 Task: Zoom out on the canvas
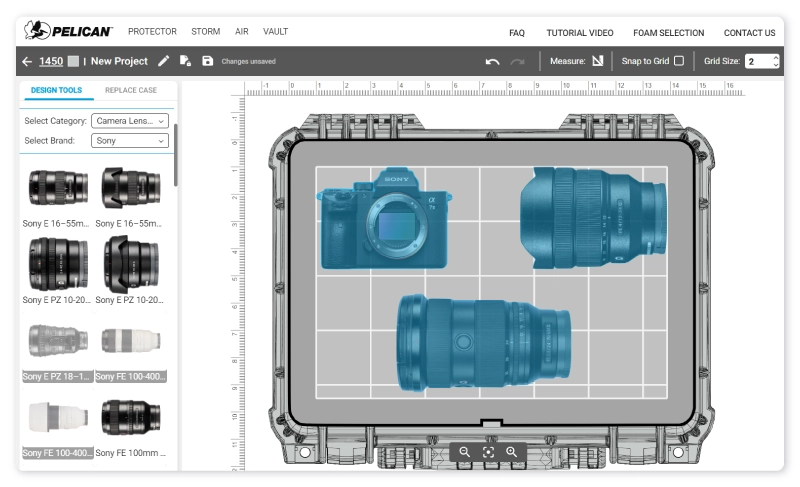click(464, 452)
